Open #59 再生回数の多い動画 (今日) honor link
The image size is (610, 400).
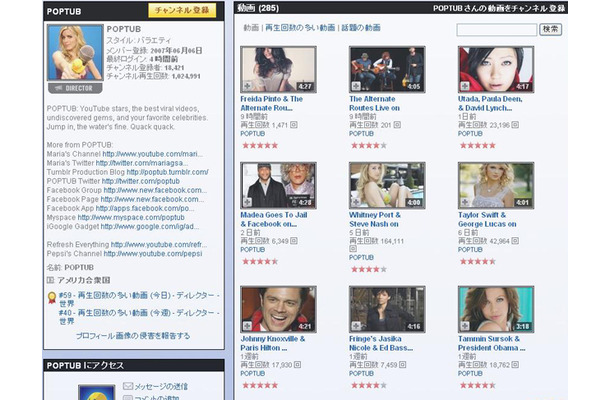click(139, 299)
